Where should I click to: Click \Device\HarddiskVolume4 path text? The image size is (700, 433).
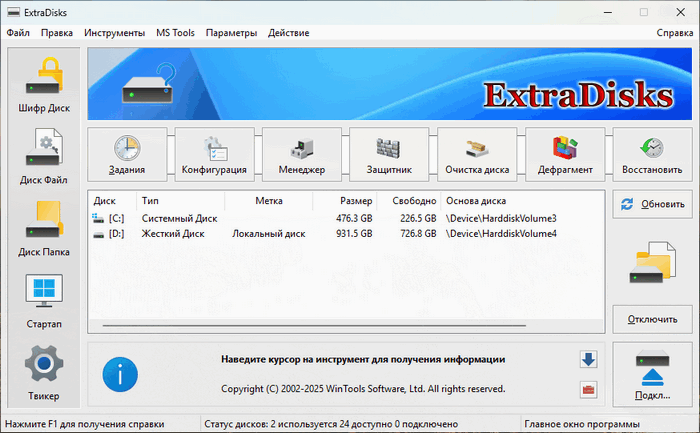(501, 233)
